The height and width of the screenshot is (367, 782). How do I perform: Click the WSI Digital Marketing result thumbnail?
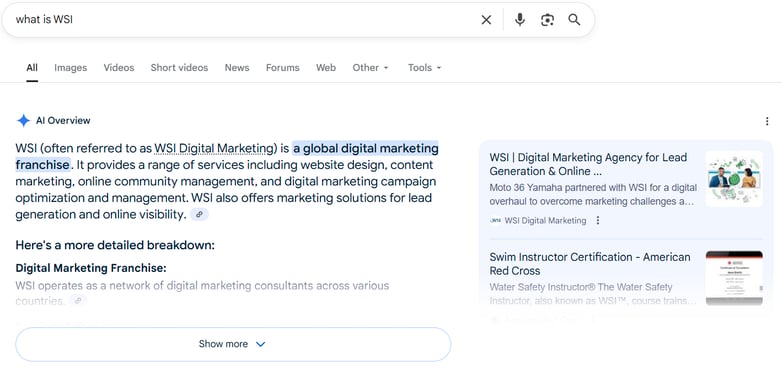click(x=734, y=179)
